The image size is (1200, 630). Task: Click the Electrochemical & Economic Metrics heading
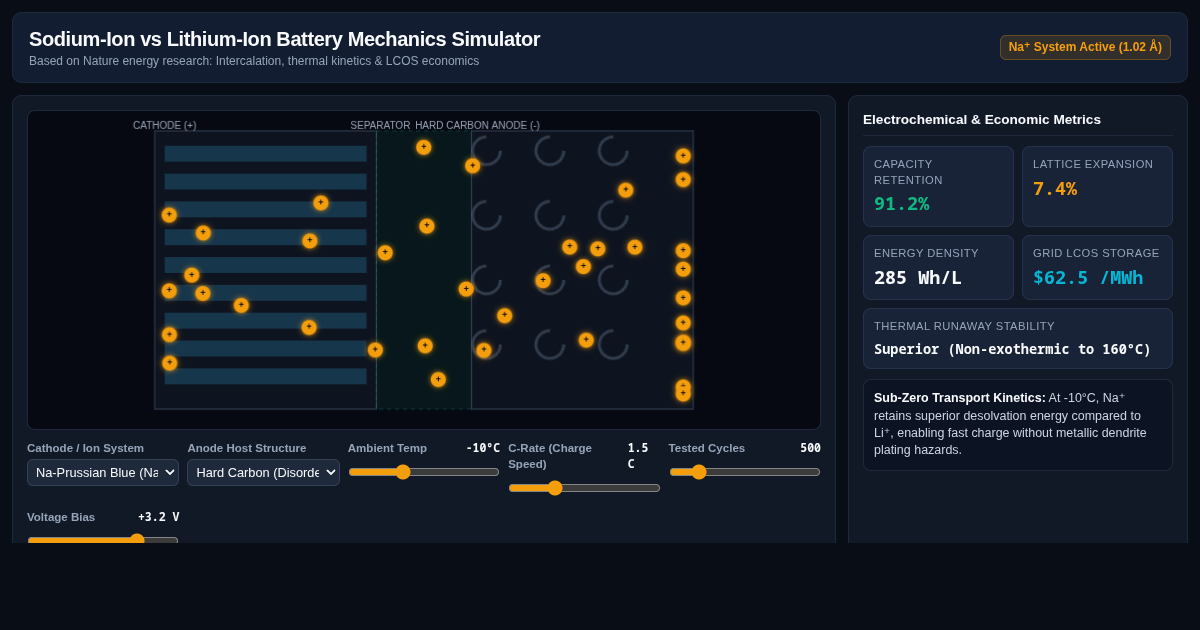click(x=982, y=119)
